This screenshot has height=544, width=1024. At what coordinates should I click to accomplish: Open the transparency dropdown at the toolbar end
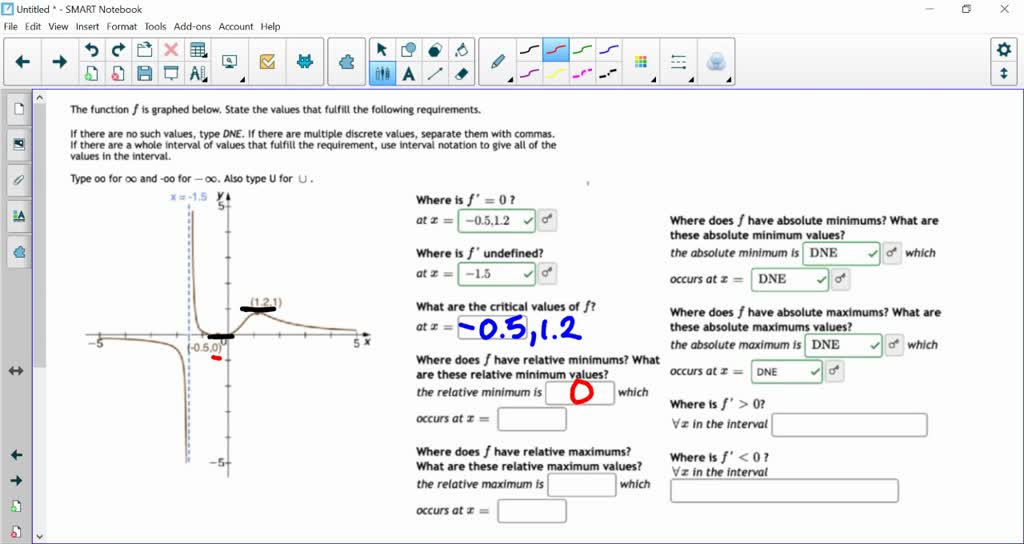[716, 62]
